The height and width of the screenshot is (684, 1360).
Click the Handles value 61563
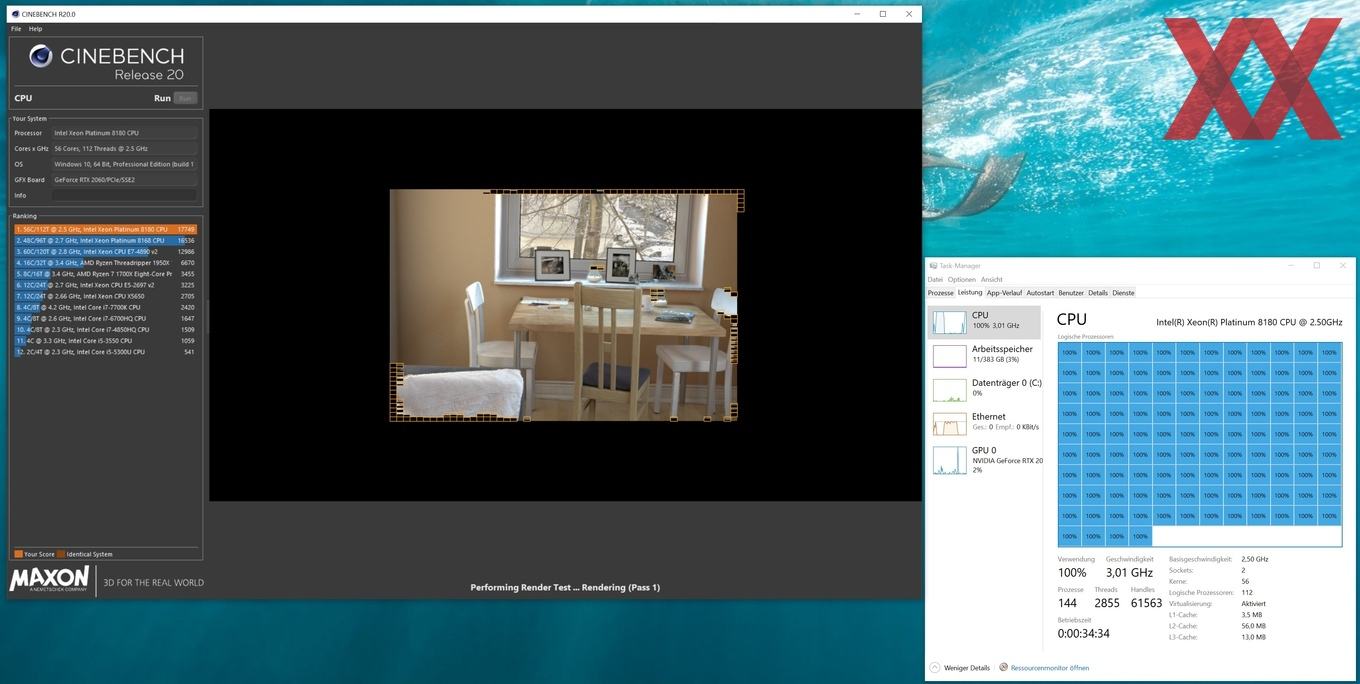1146,603
